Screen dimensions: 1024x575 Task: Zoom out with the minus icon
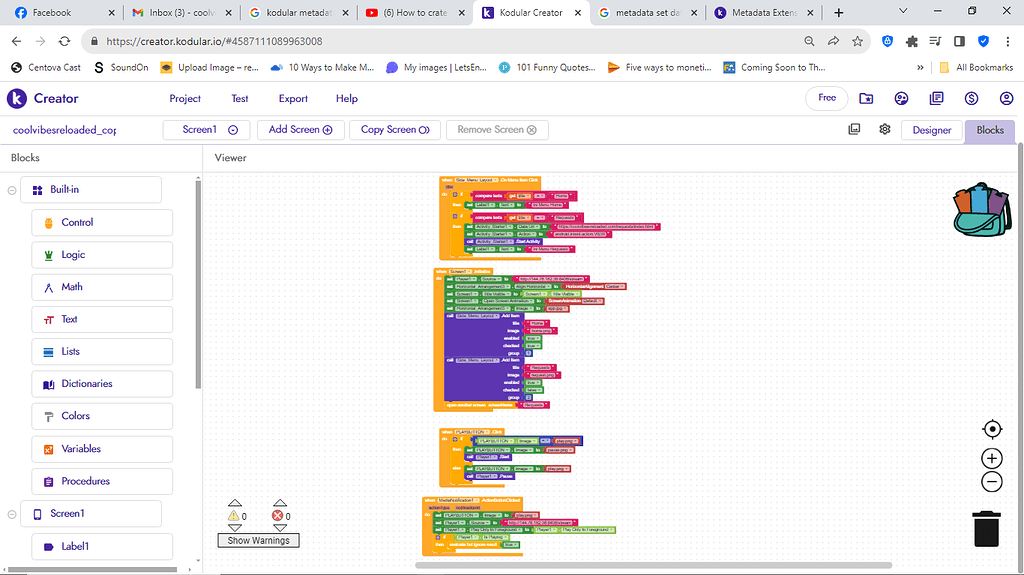pyautogui.click(x=992, y=482)
